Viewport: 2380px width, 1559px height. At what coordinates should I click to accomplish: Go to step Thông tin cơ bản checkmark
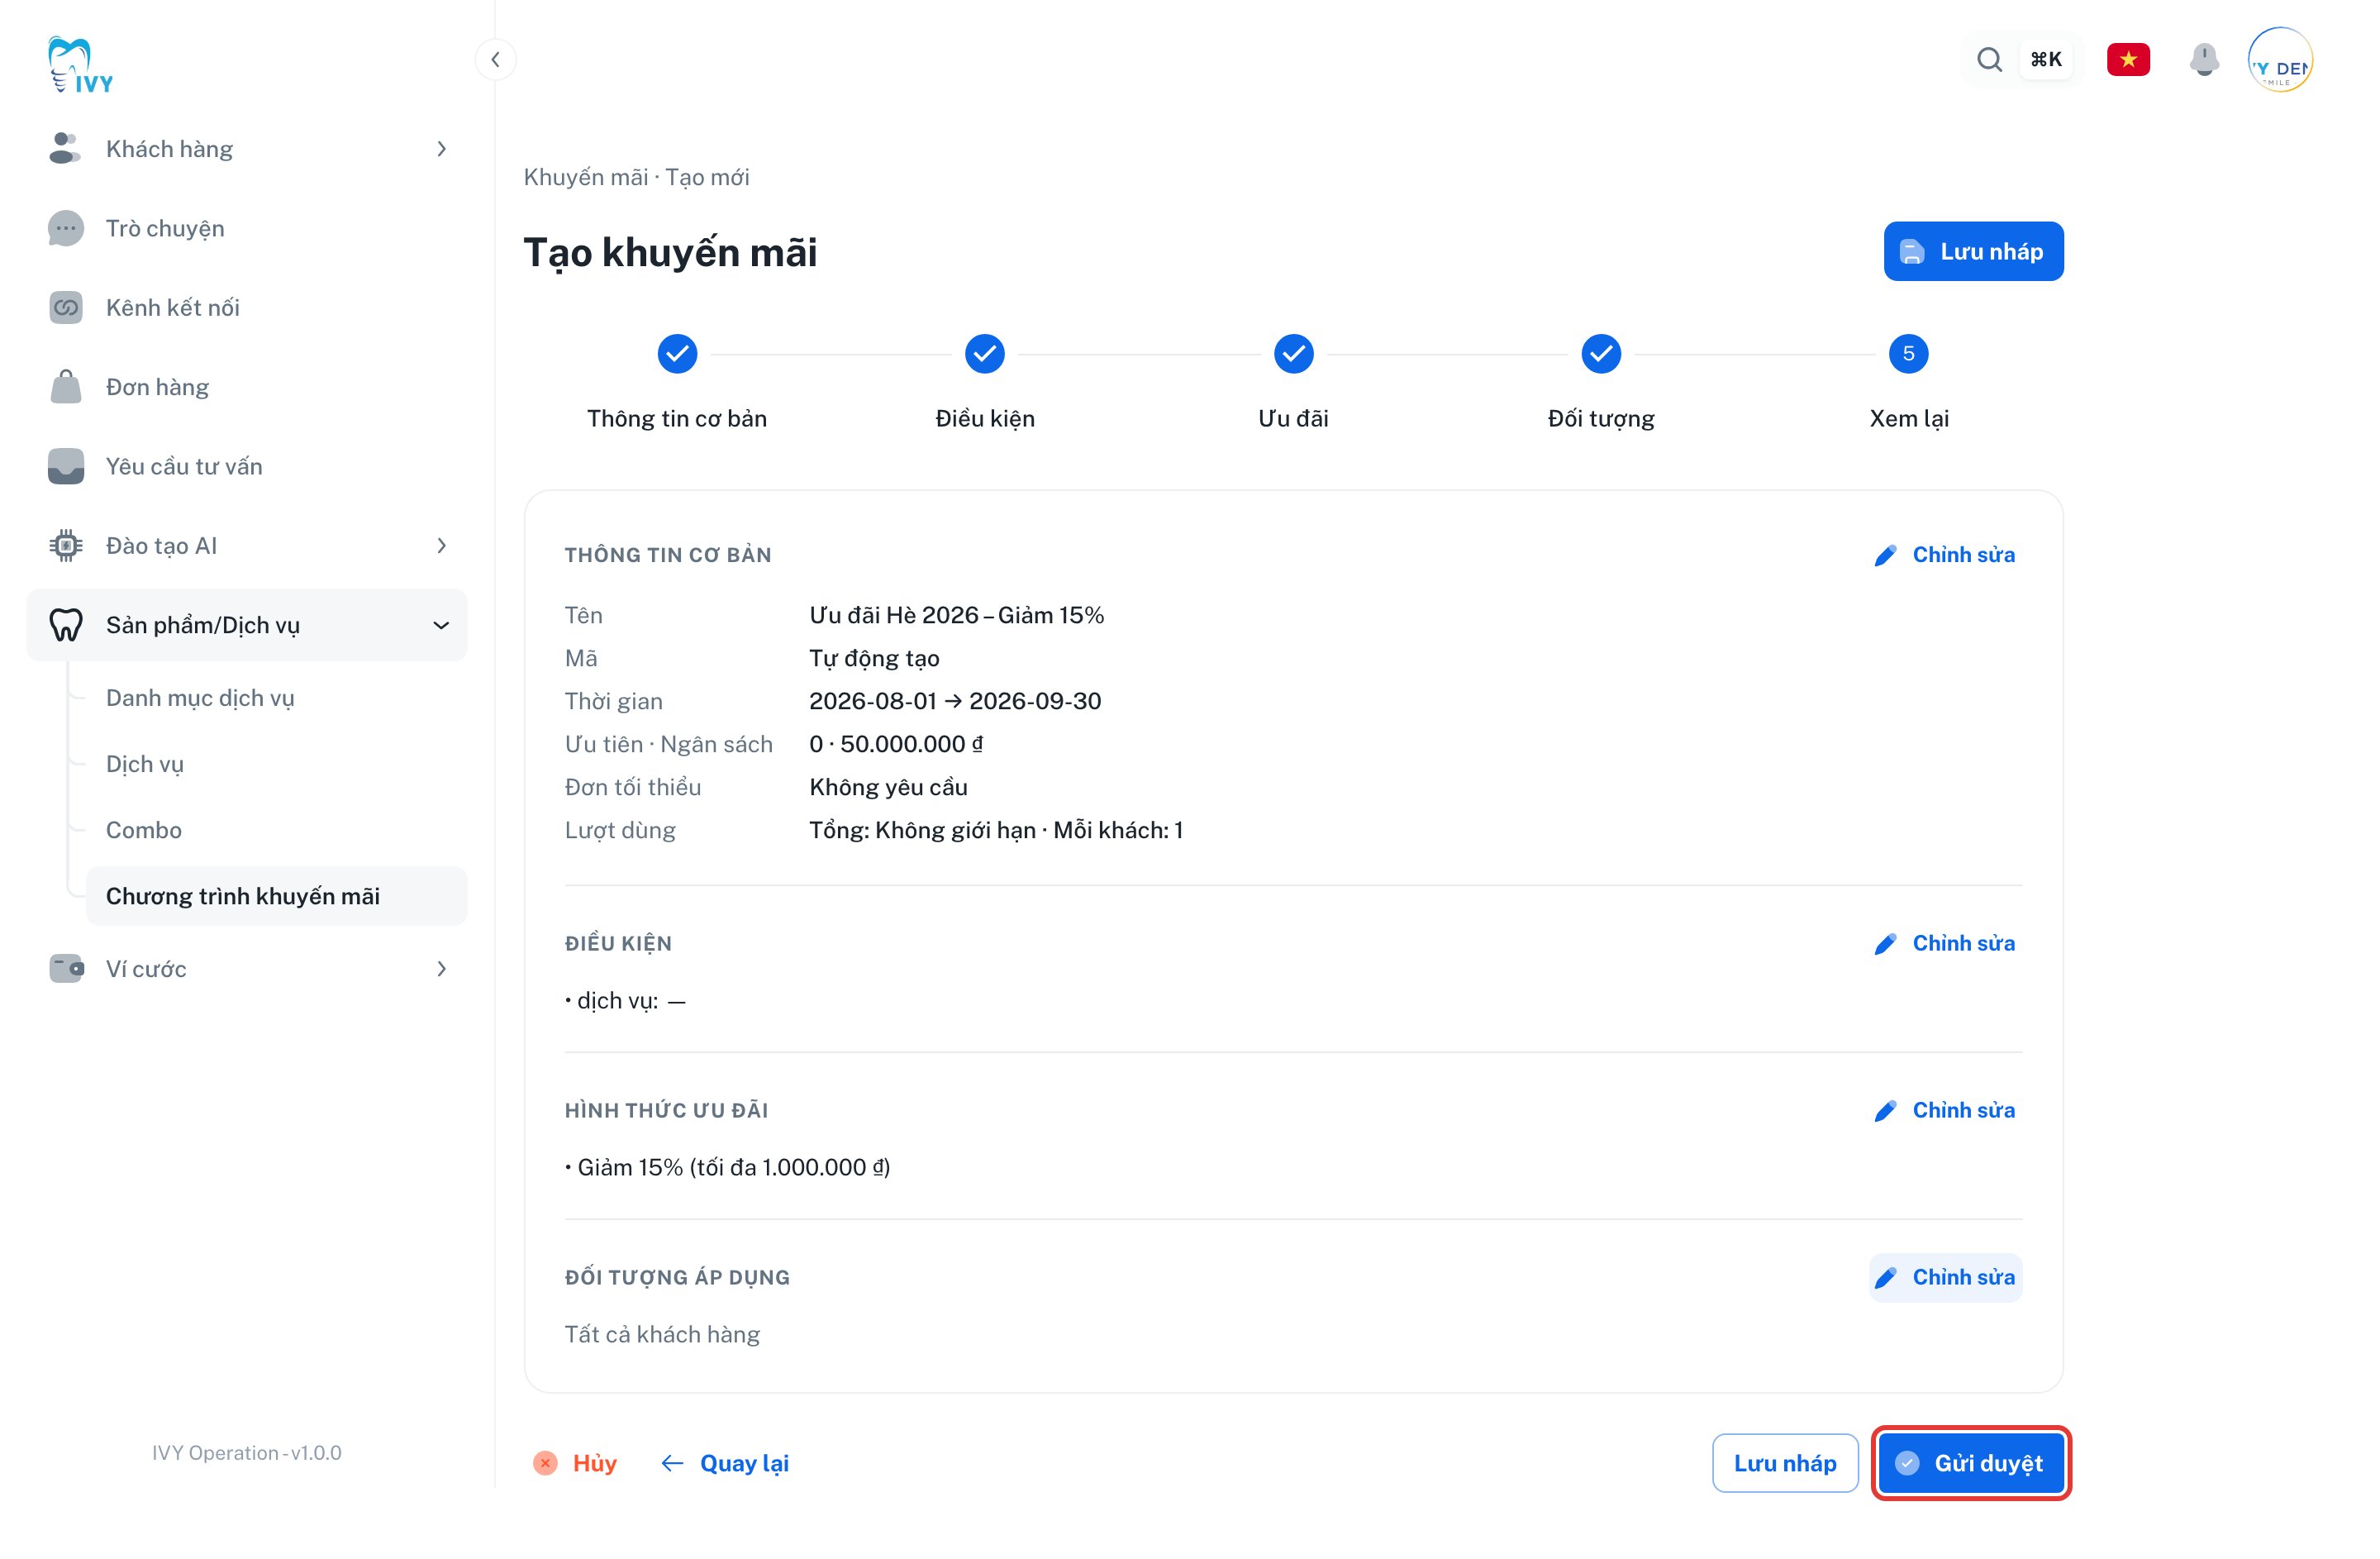[677, 353]
